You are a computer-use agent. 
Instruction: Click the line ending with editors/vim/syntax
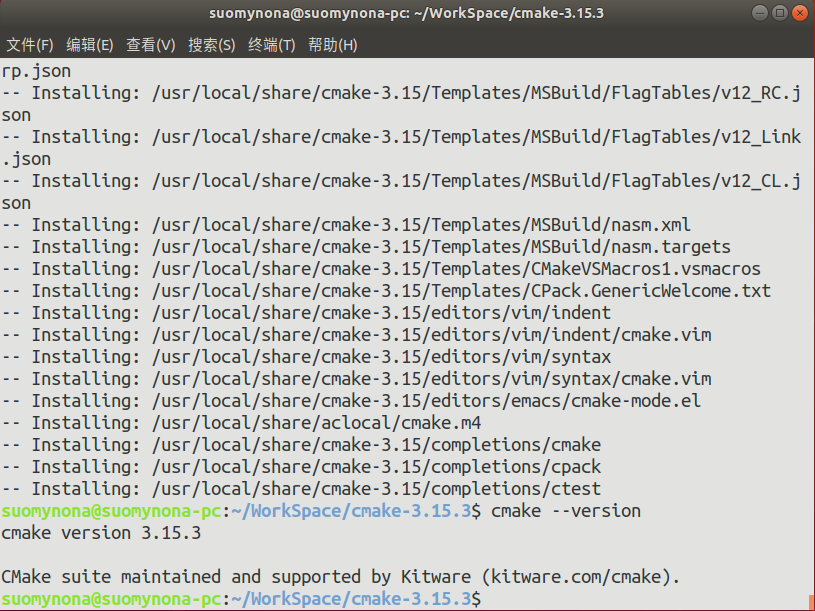(x=306, y=357)
